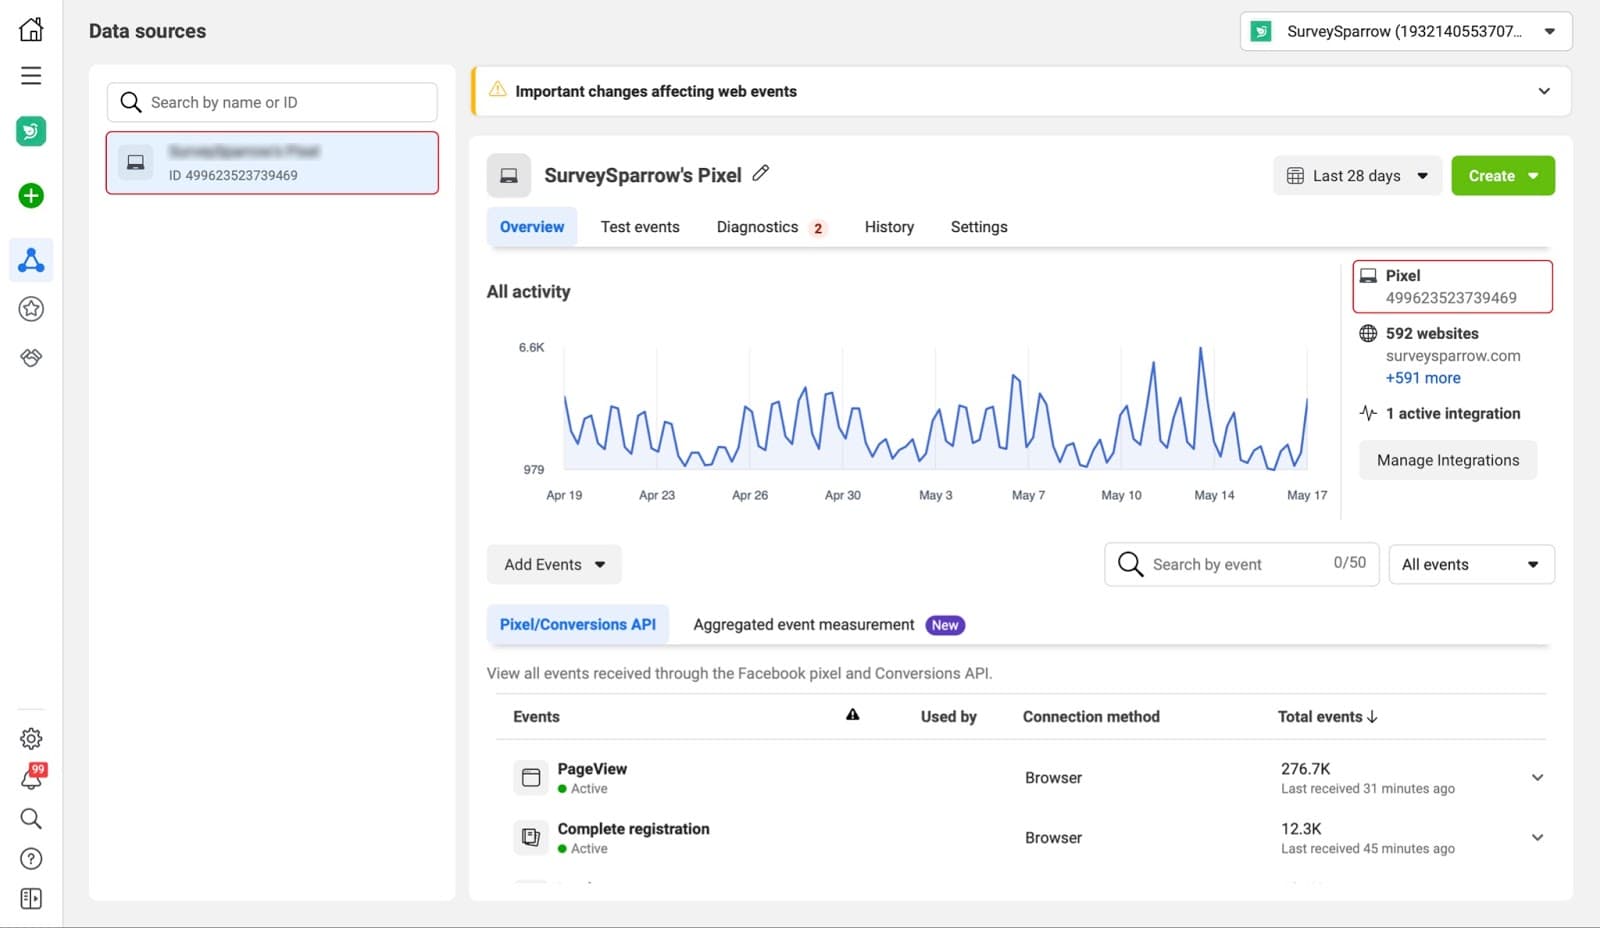1600x928 pixels.
Task: Open the Test events tab
Action: pyautogui.click(x=640, y=227)
